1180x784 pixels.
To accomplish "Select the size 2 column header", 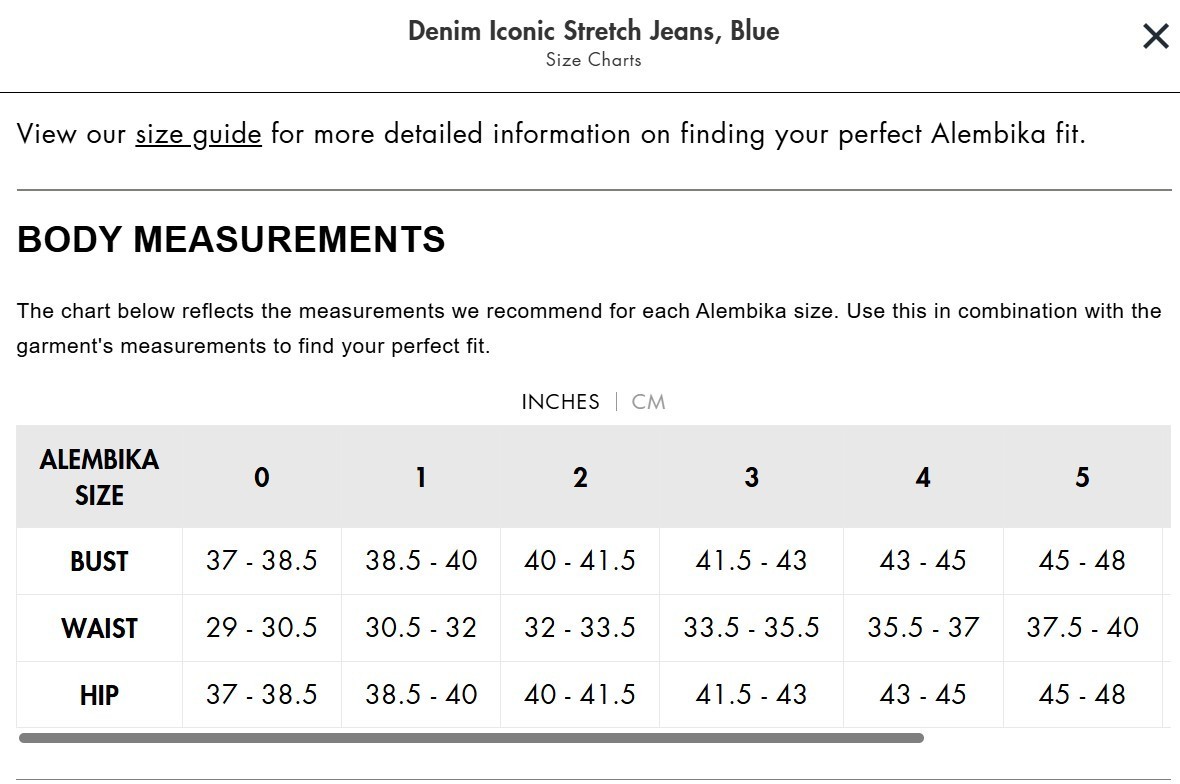I will (x=580, y=478).
